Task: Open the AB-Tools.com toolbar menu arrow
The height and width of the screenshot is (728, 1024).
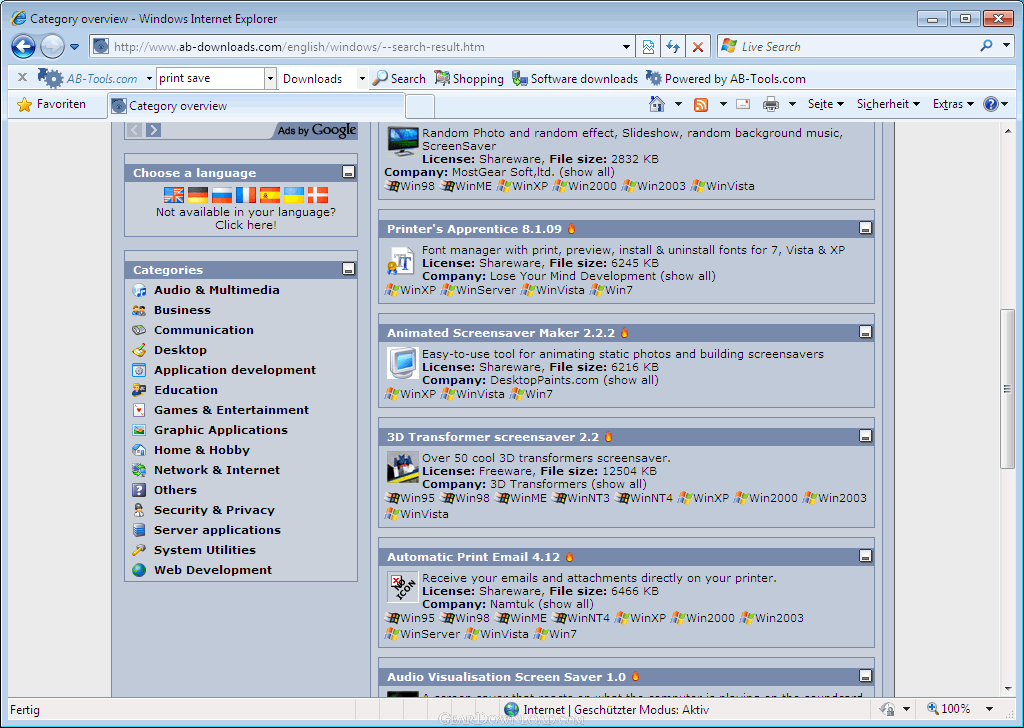Action: [x=149, y=78]
